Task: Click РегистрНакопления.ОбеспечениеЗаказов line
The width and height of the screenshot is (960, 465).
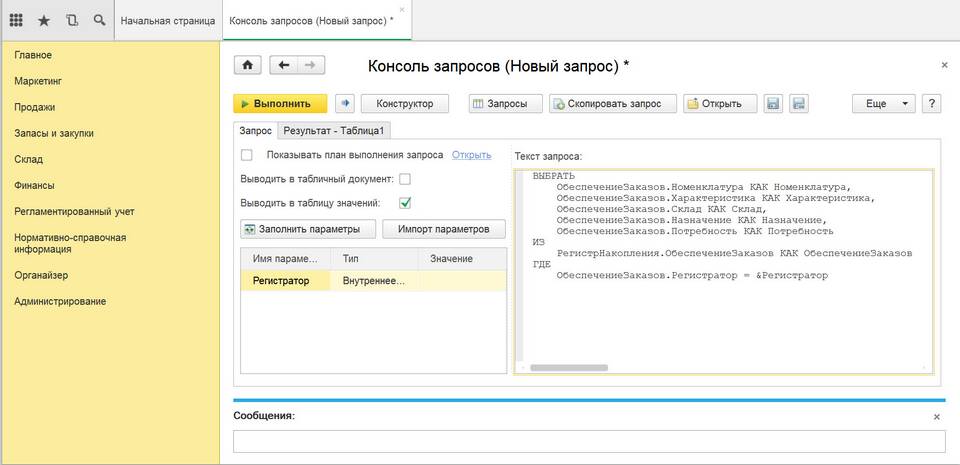Action: [734, 253]
